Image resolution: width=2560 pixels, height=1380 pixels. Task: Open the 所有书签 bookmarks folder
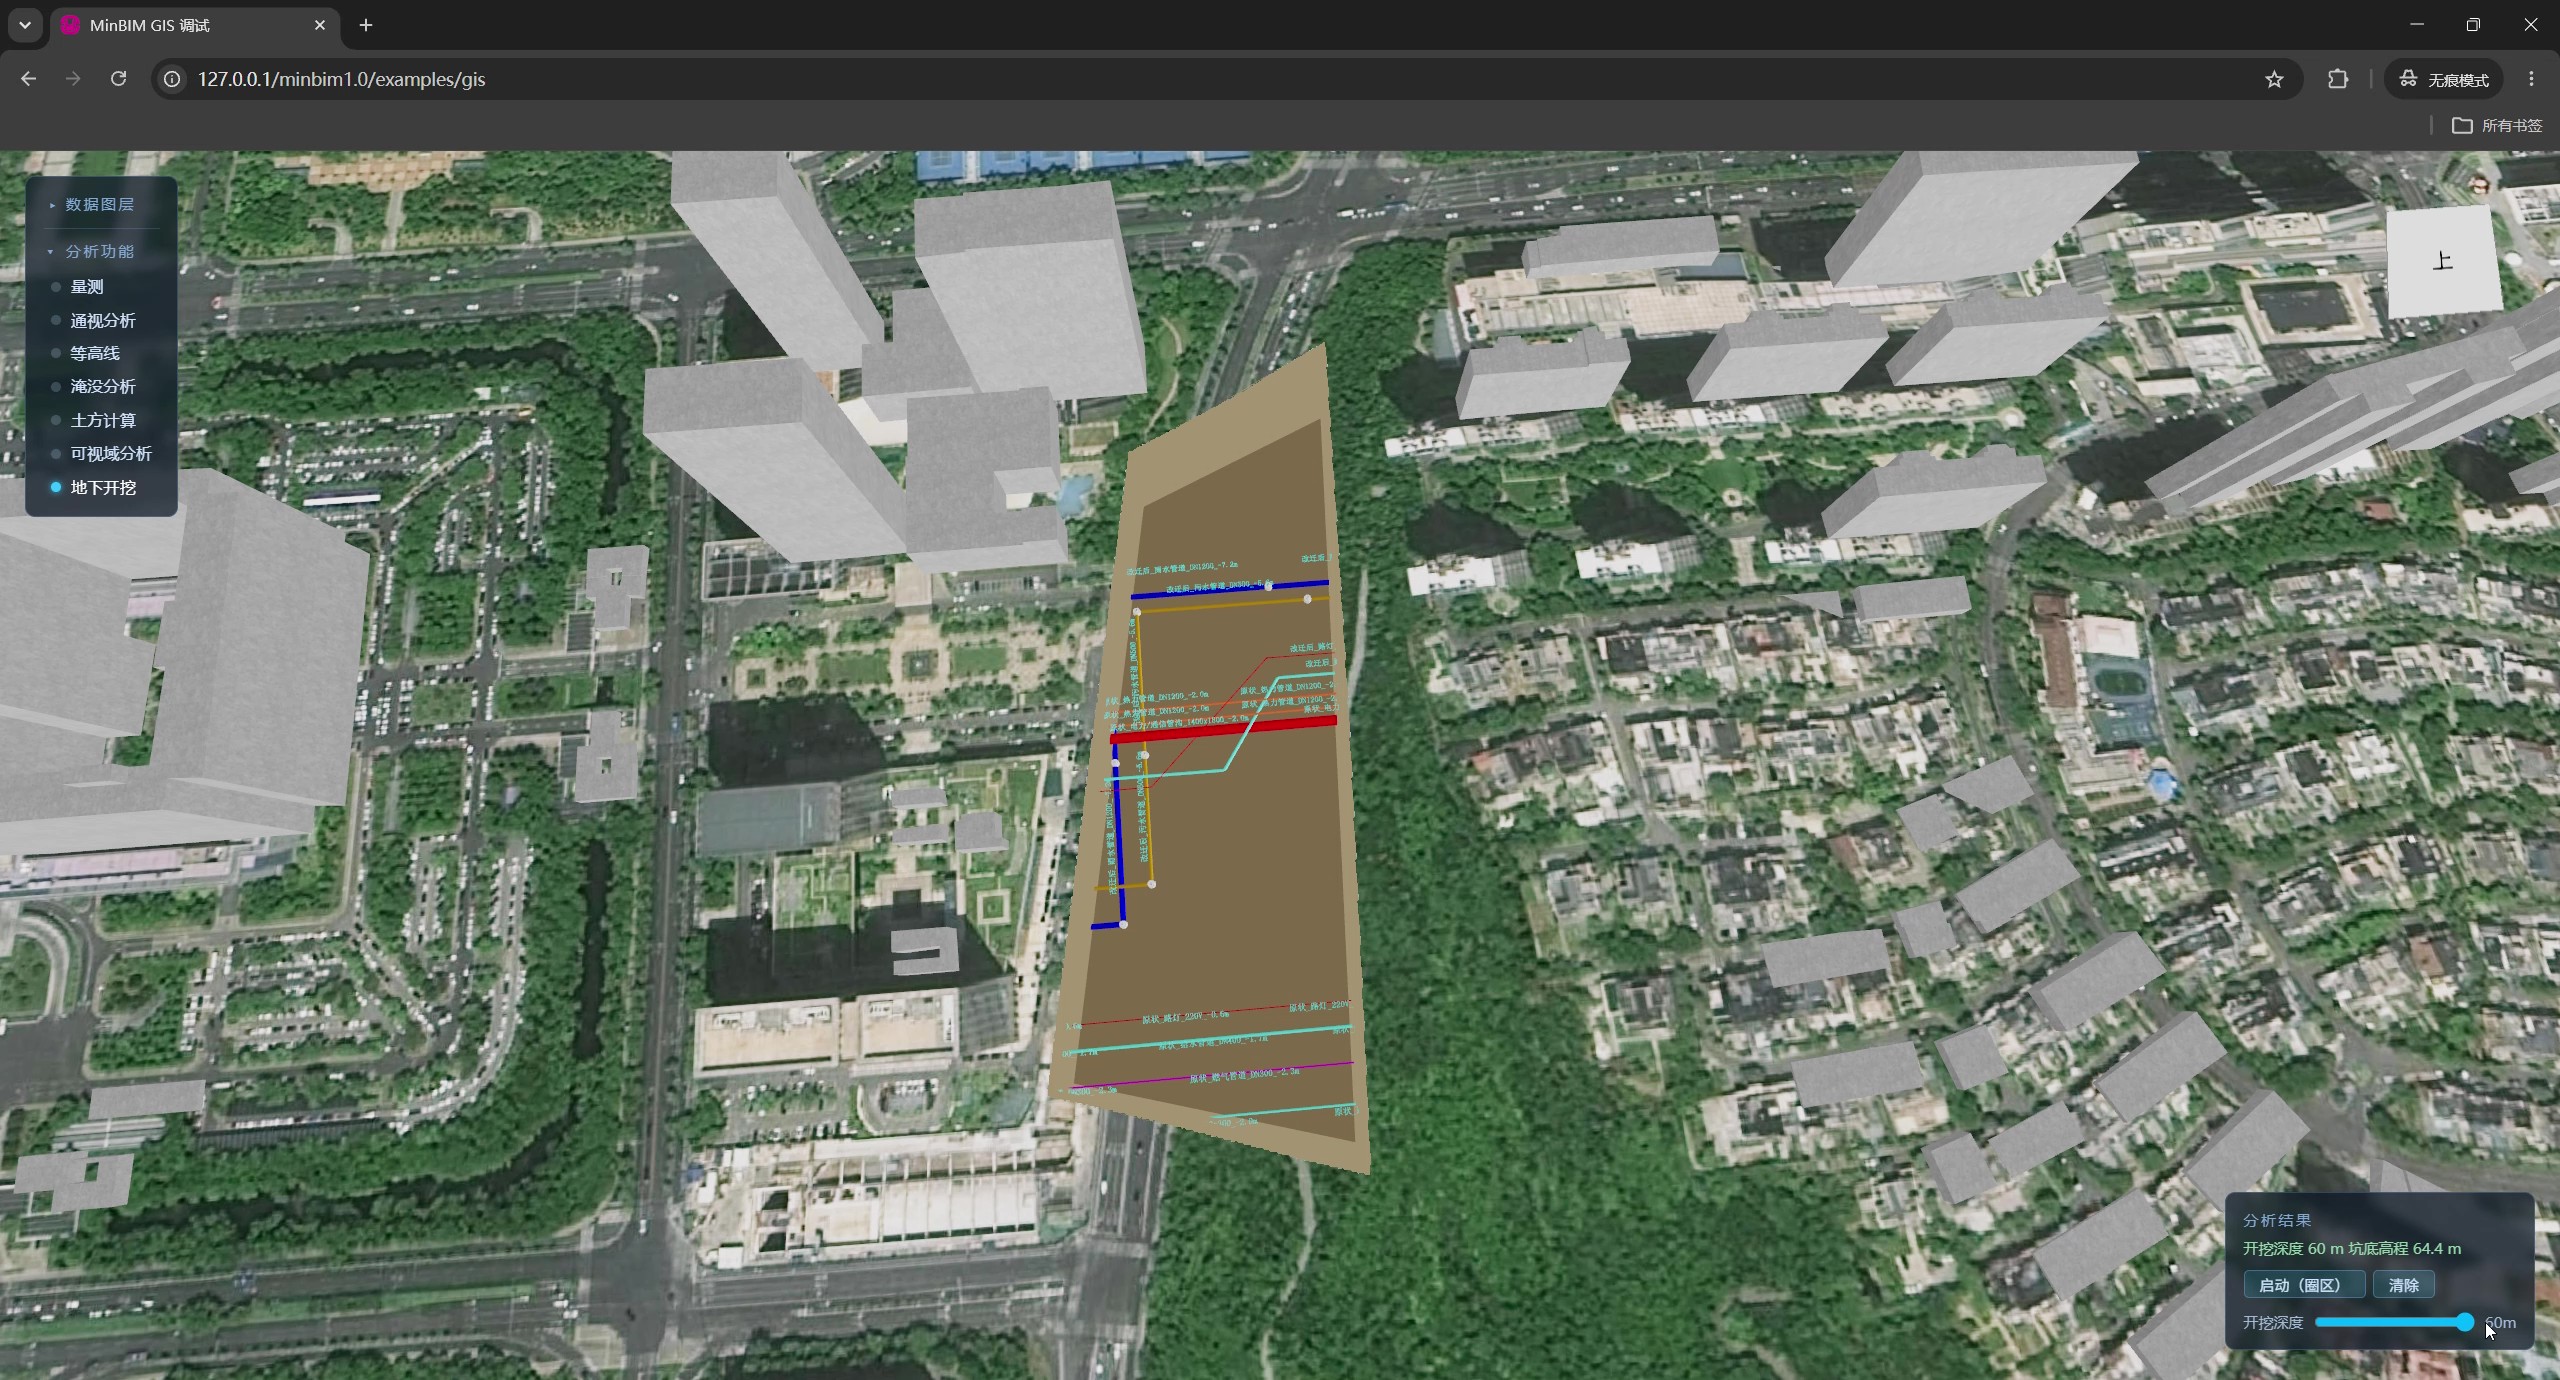[2497, 125]
